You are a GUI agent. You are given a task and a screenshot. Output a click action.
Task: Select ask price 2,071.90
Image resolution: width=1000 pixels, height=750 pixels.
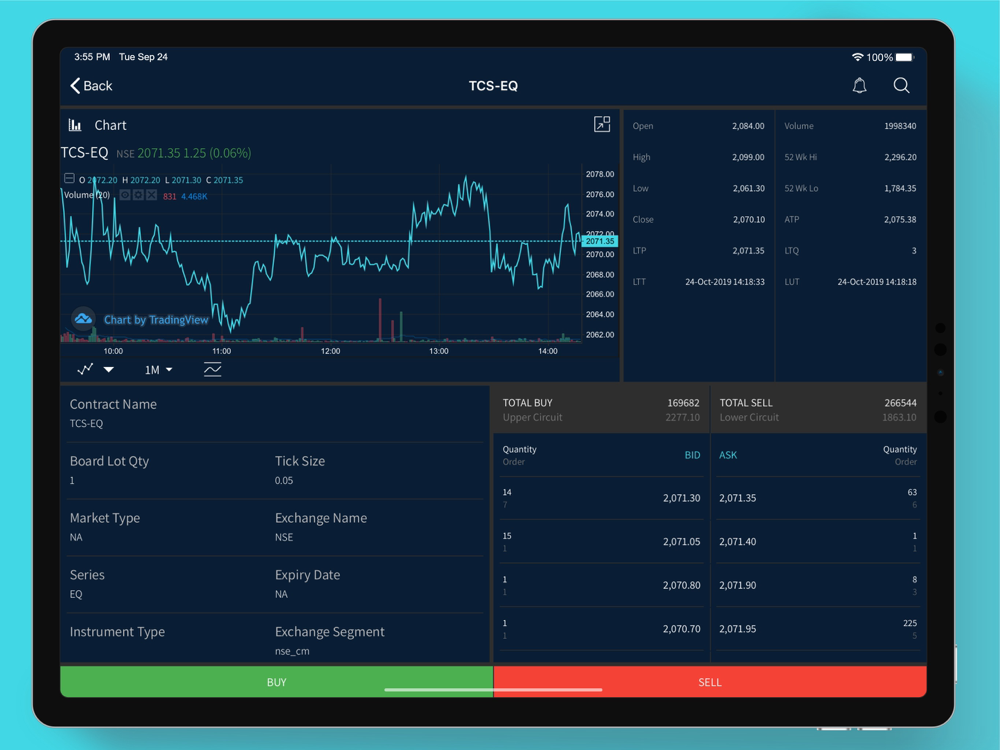coord(738,585)
